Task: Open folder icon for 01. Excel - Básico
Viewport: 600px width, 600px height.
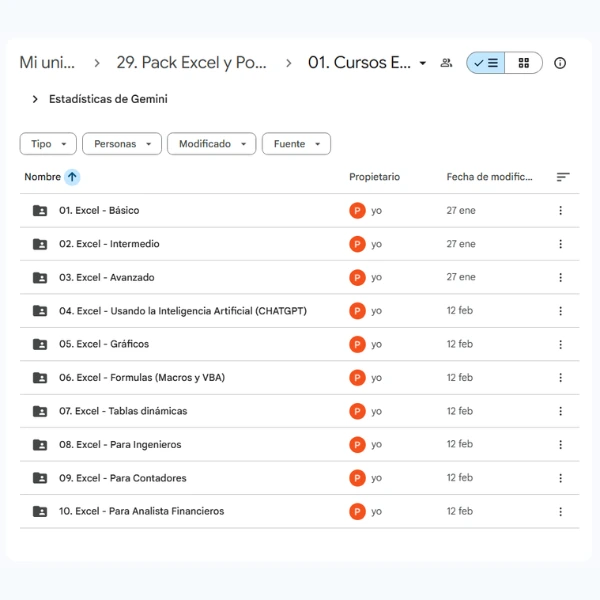Action: 40,210
